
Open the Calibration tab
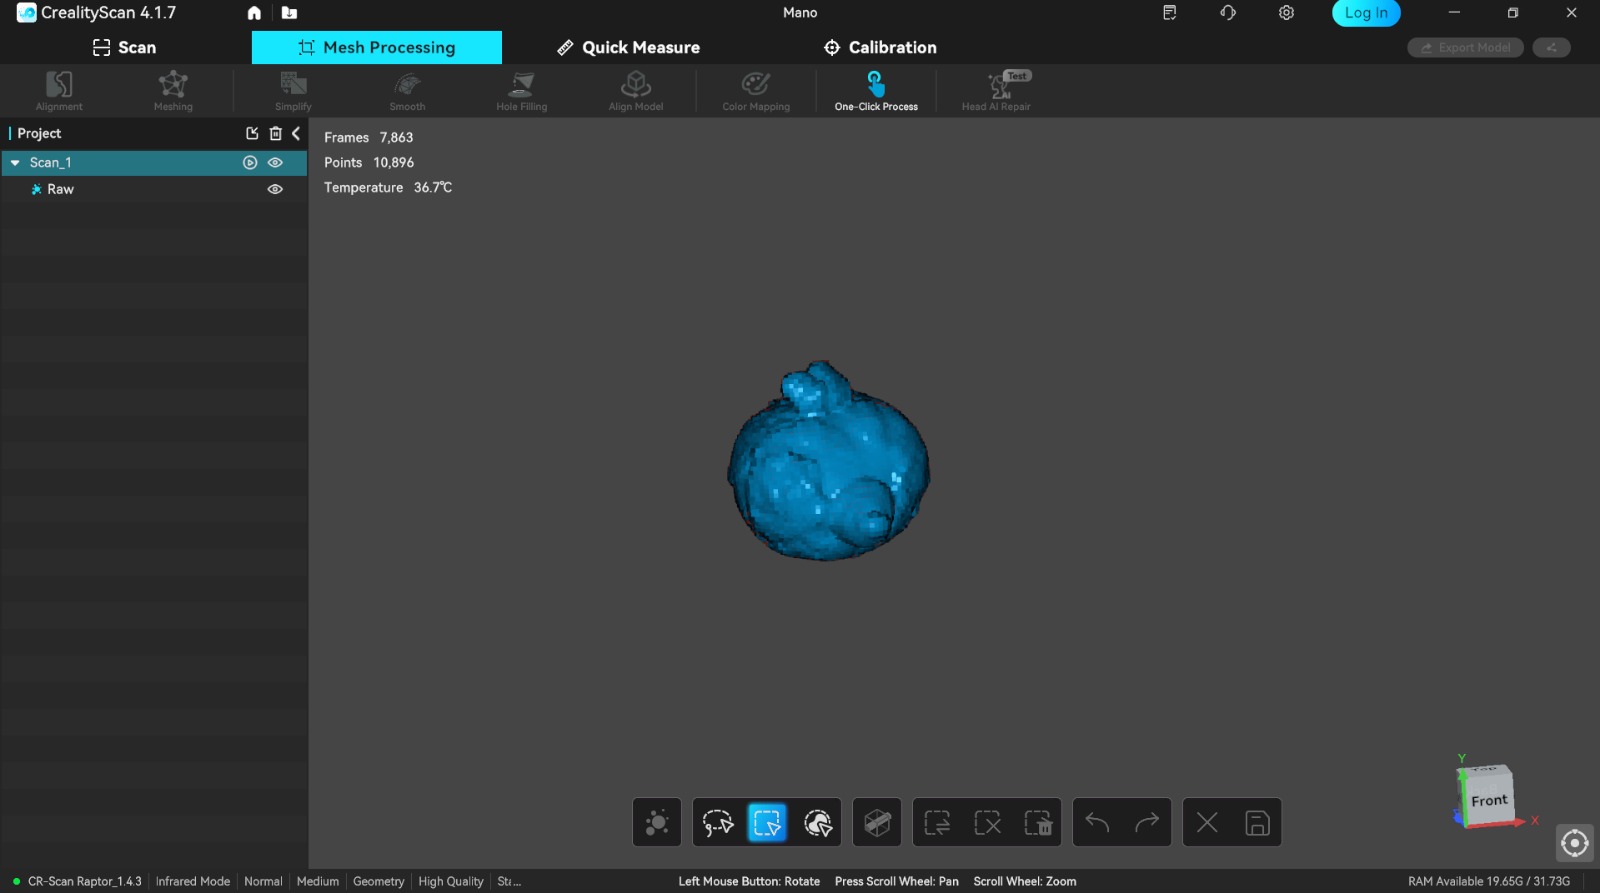tap(880, 47)
